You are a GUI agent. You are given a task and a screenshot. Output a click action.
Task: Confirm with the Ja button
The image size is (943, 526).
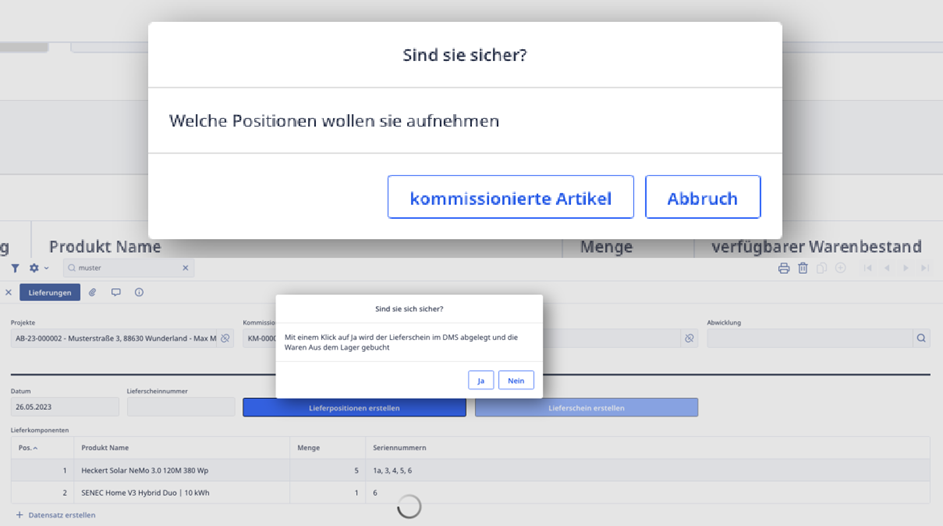point(481,381)
